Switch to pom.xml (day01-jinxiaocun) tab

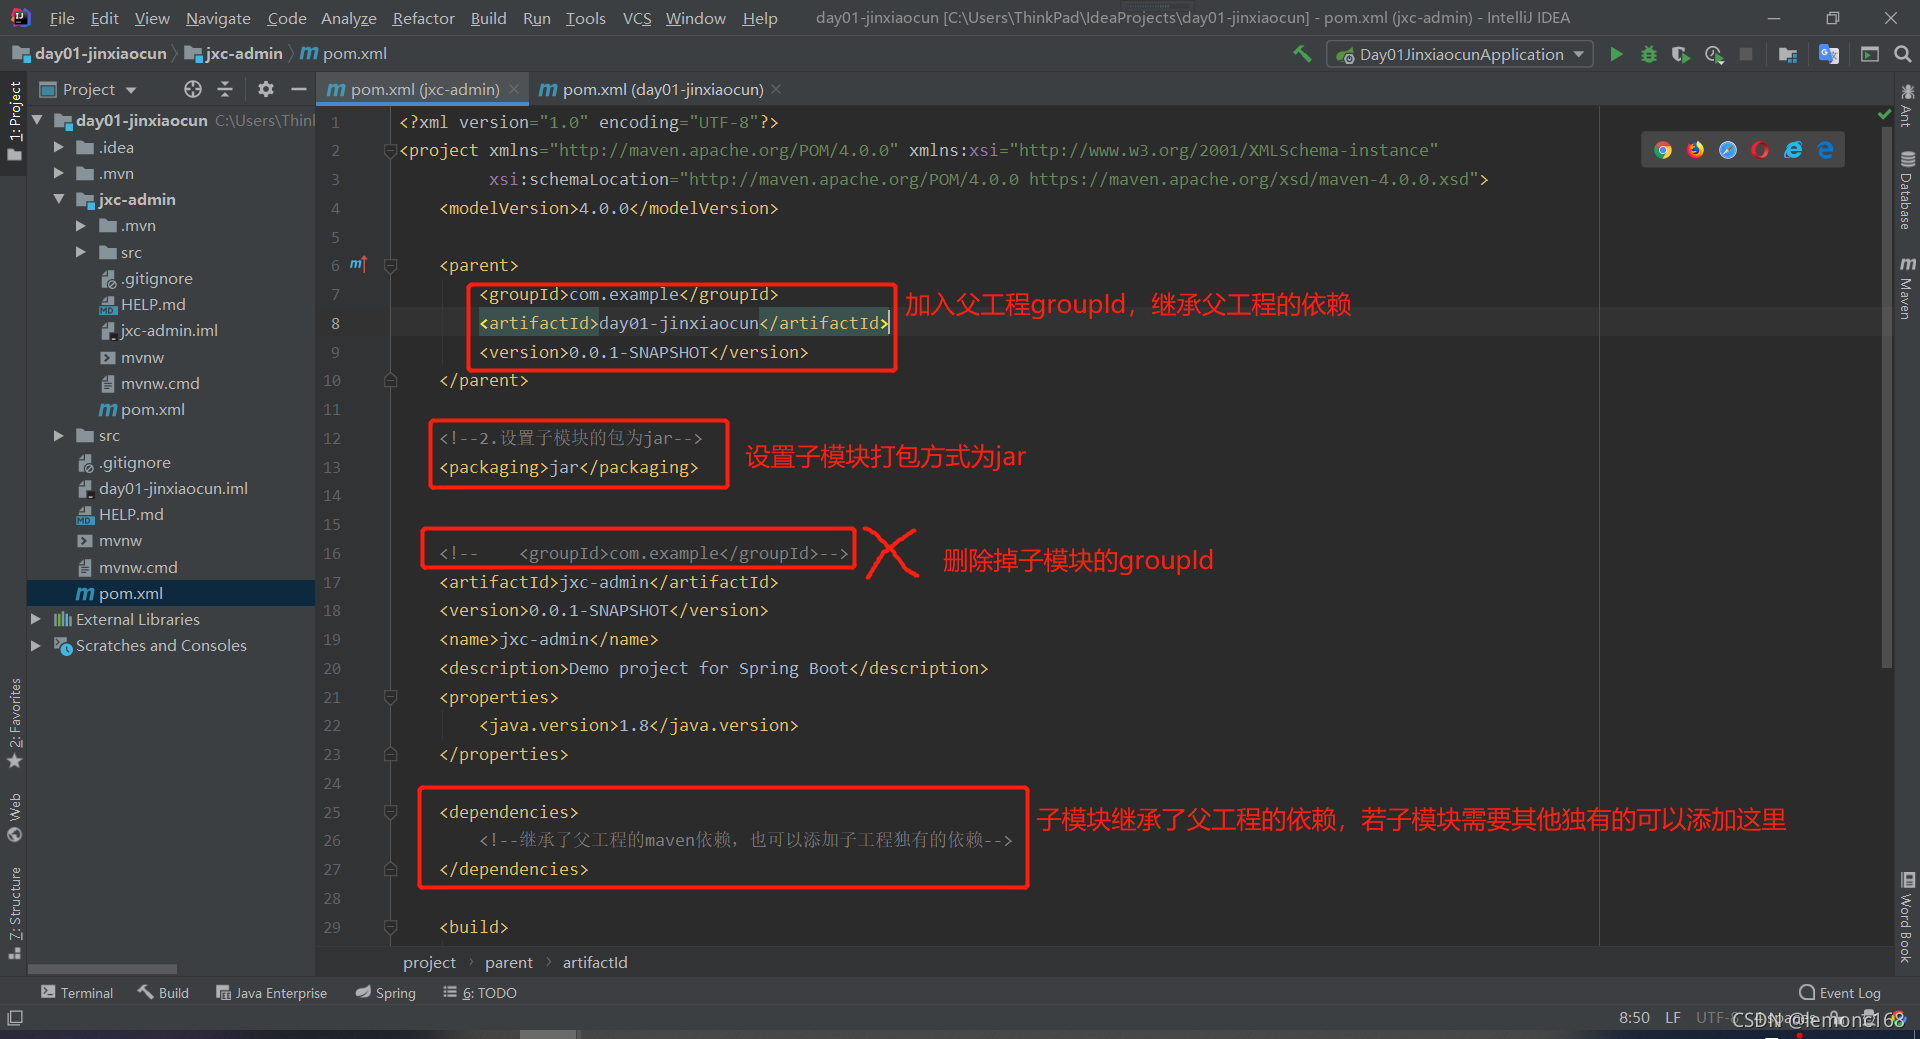click(662, 89)
